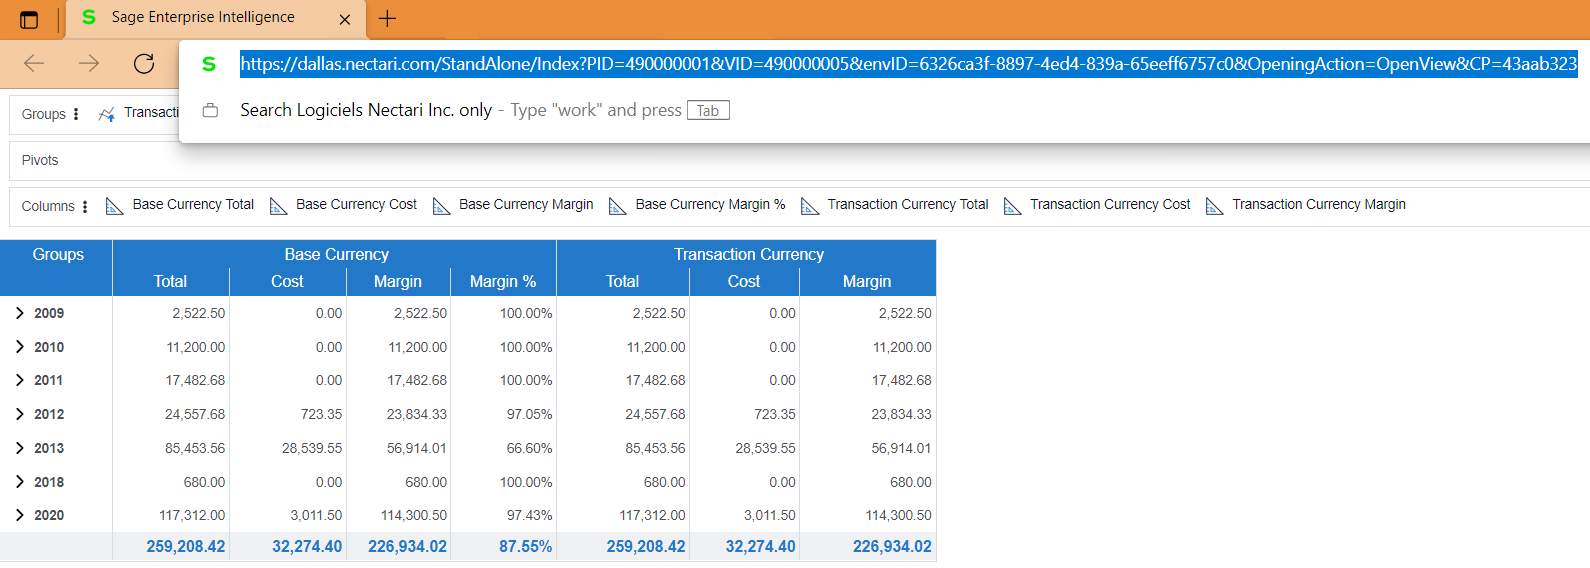
Task: Close the Sage Enterprise Intelligence tab
Action: point(345,19)
